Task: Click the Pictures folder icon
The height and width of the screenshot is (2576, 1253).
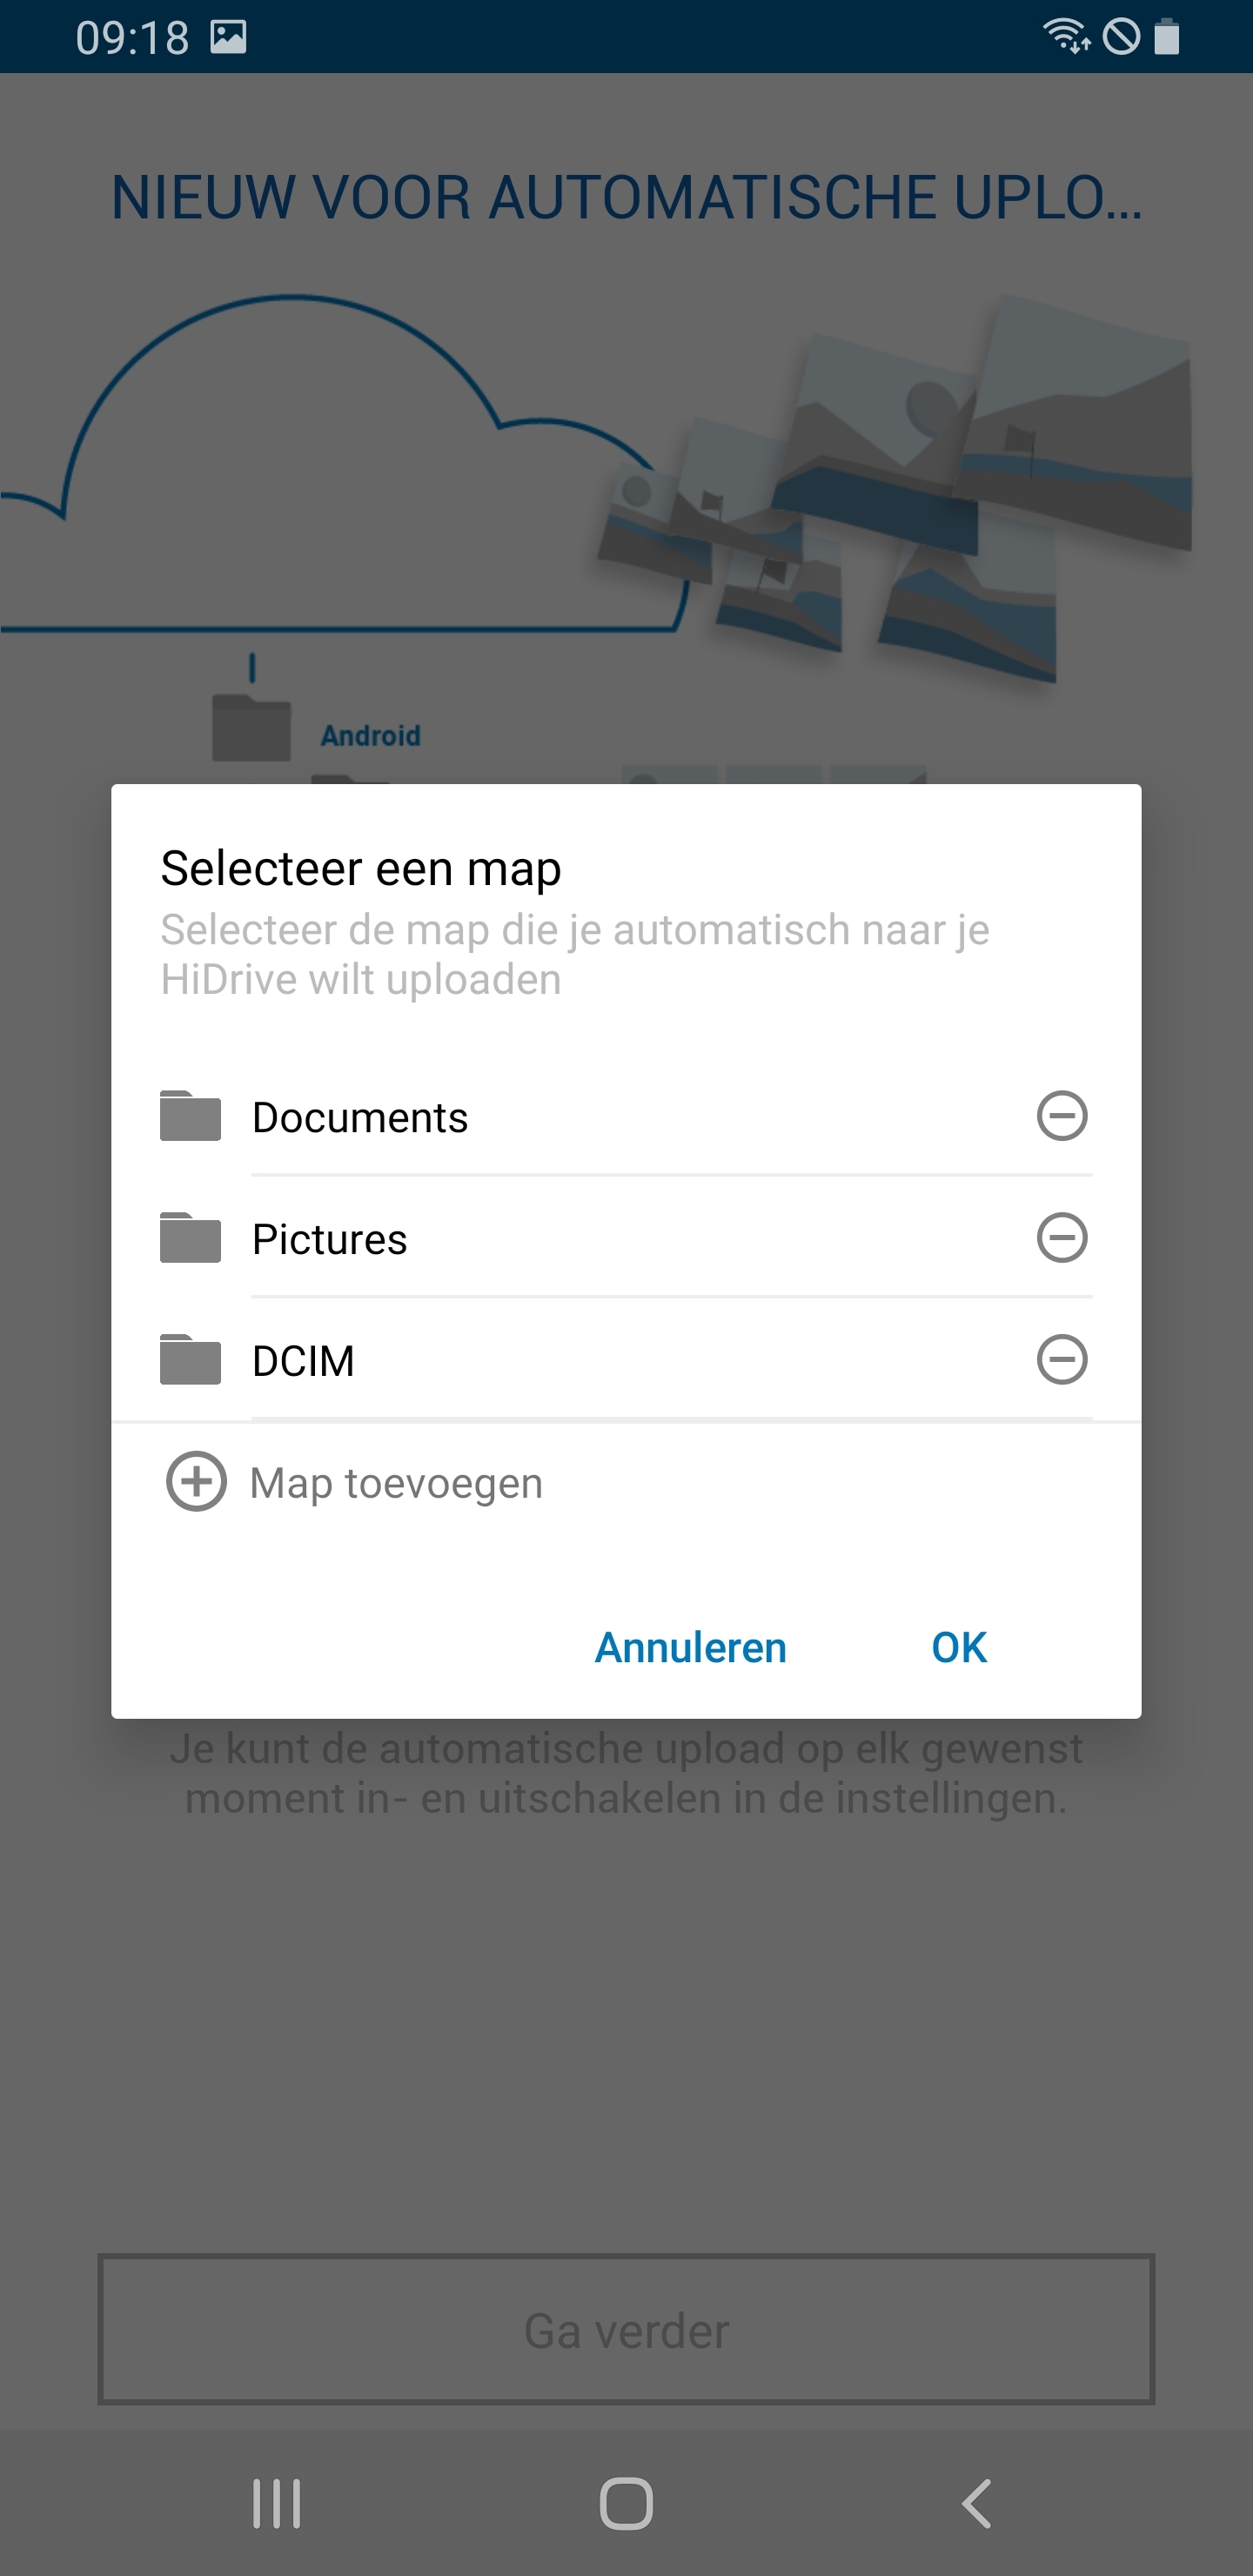Action: pos(190,1239)
